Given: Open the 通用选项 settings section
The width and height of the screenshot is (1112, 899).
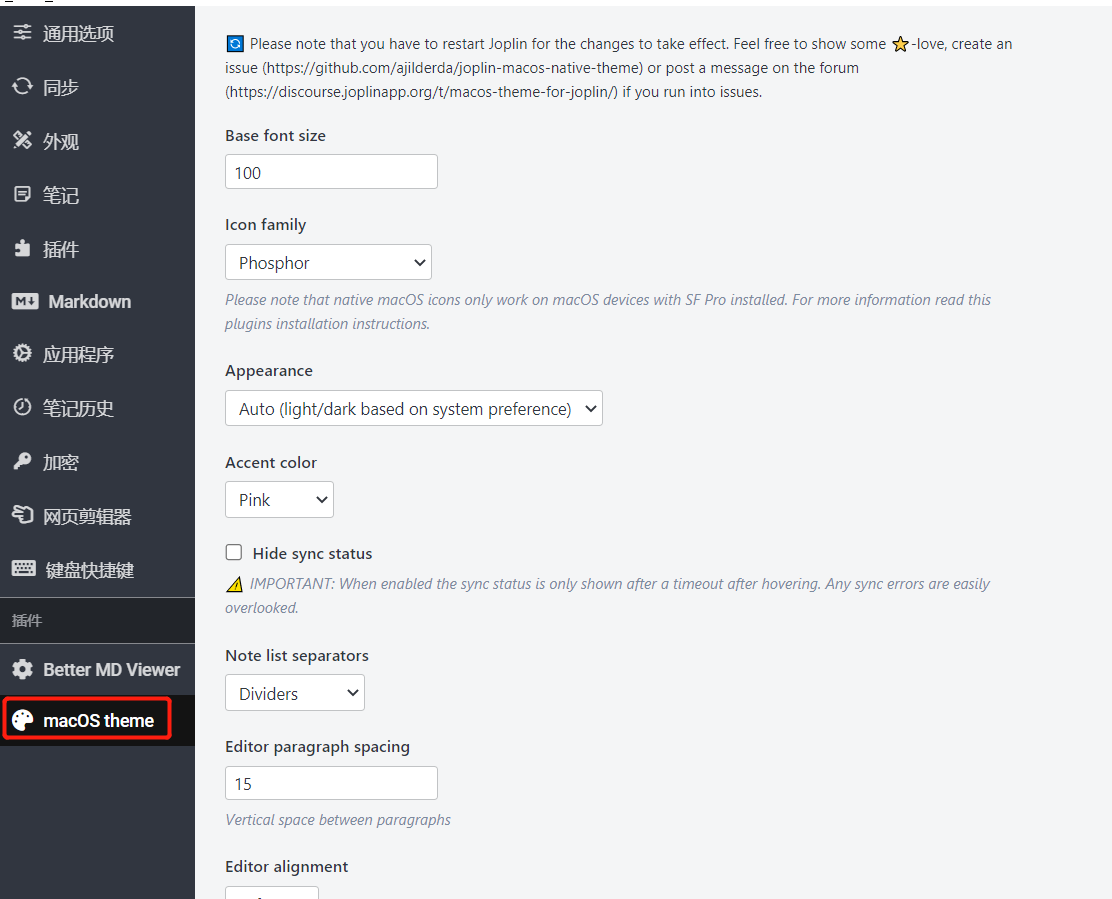Looking at the screenshot, I should point(78,34).
